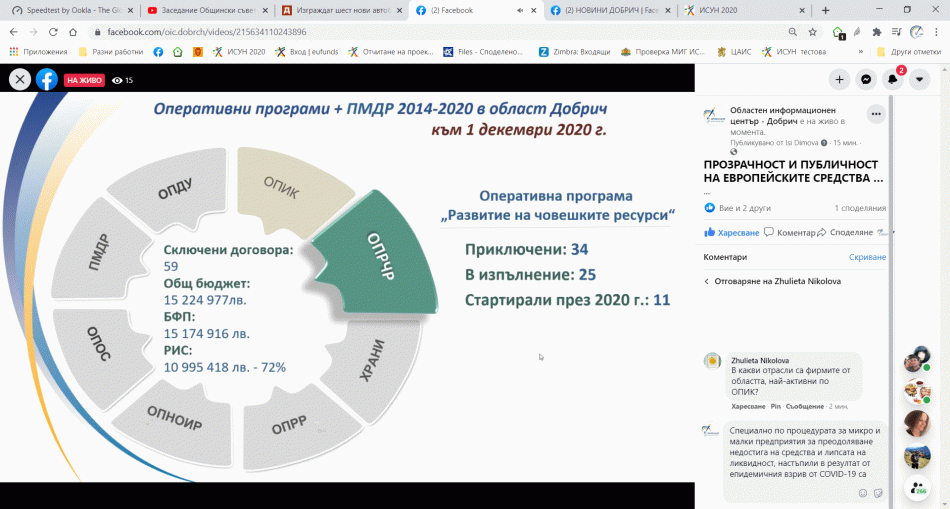Show more bookmarks with double chevron
The image size is (950, 509).
[860, 52]
